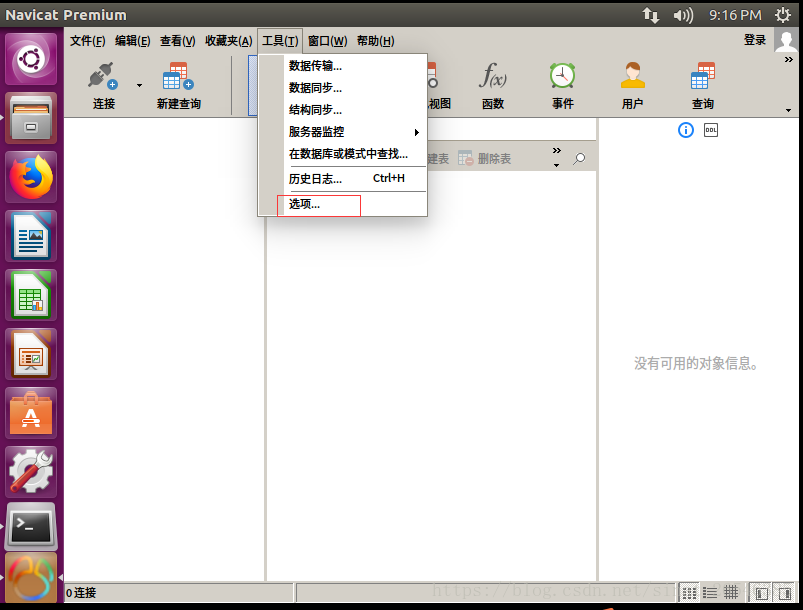Expand toolbar overflow chevron at top right

(x=789, y=60)
